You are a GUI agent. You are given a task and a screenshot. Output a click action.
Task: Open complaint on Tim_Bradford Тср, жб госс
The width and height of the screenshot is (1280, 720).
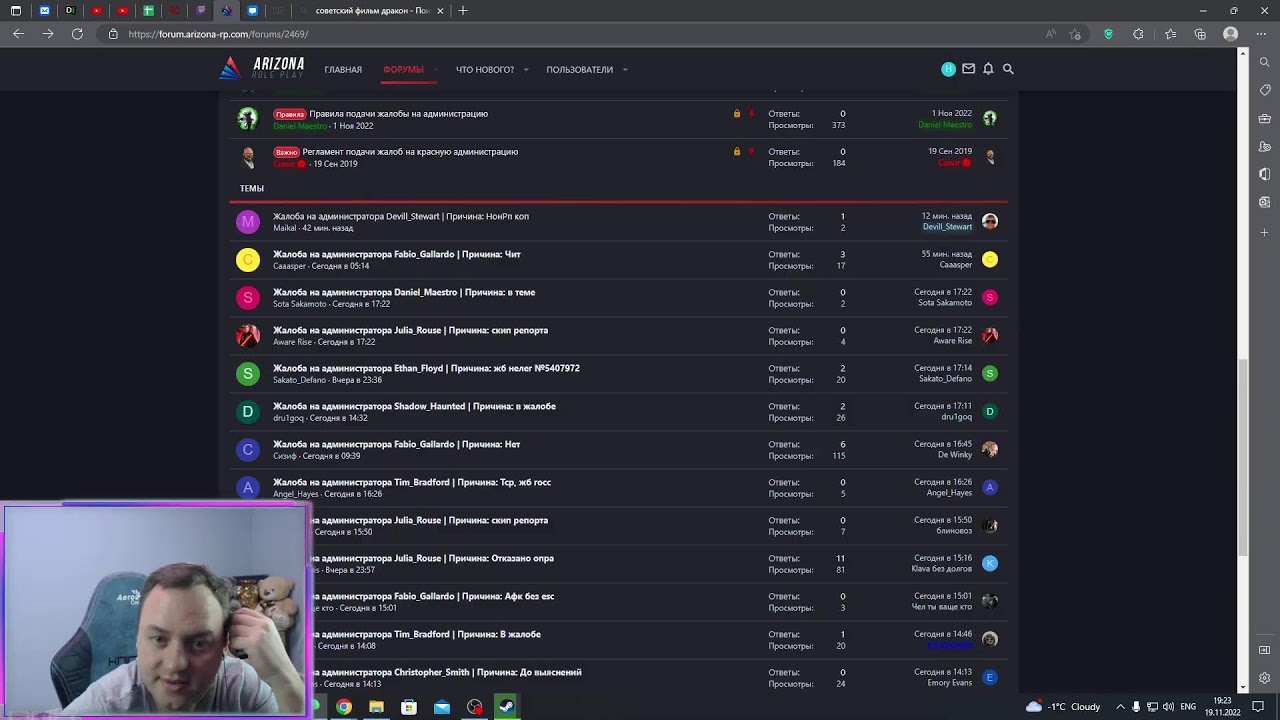coord(412,482)
